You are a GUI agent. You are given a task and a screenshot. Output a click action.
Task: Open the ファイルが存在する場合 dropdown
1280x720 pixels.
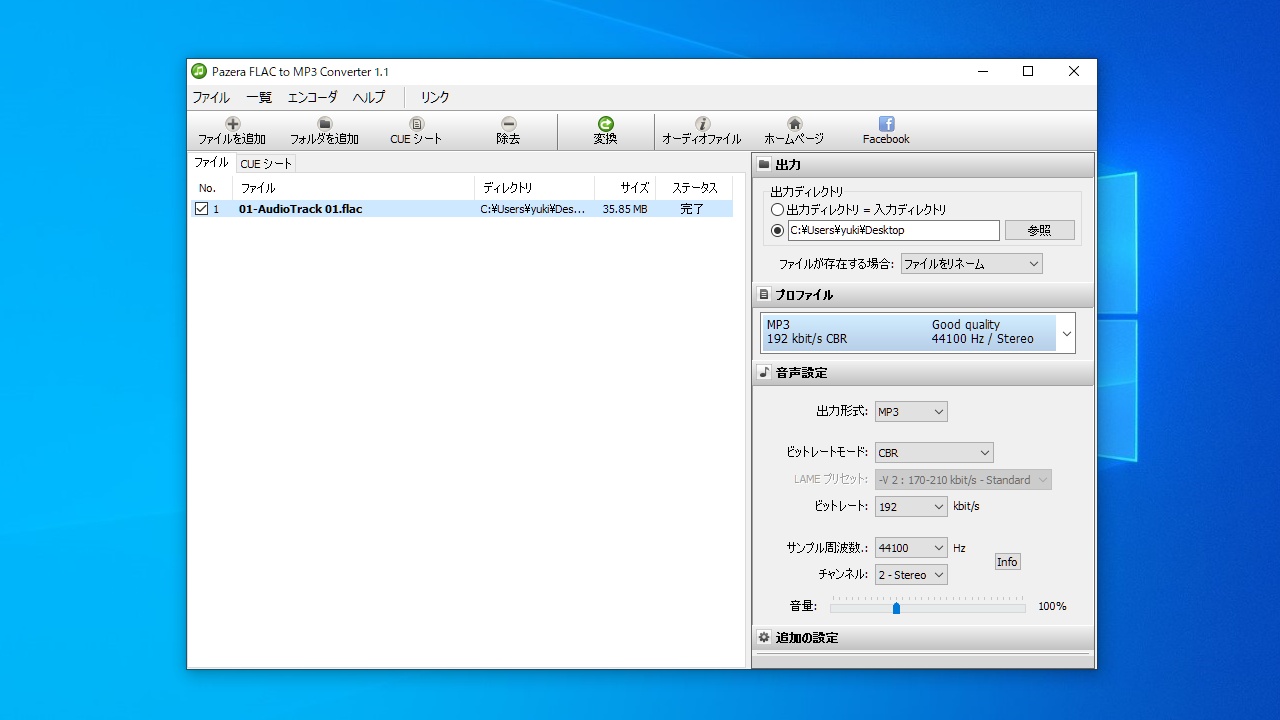(x=971, y=264)
